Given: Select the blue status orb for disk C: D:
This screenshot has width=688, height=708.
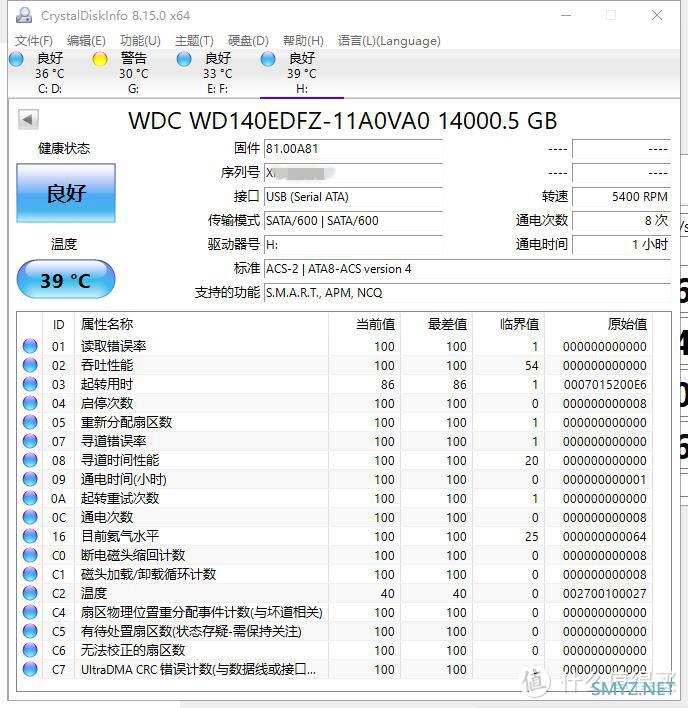Looking at the screenshot, I should [16, 59].
